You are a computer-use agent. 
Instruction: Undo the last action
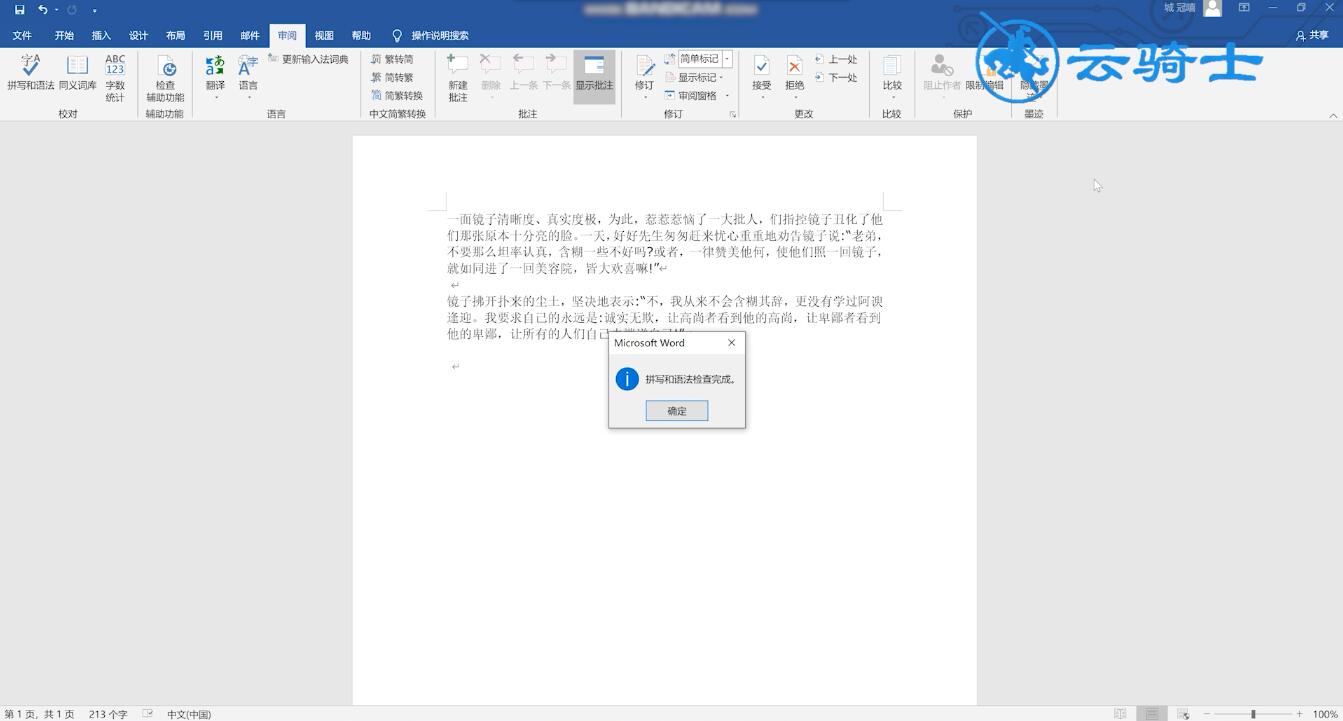point(42,9)
